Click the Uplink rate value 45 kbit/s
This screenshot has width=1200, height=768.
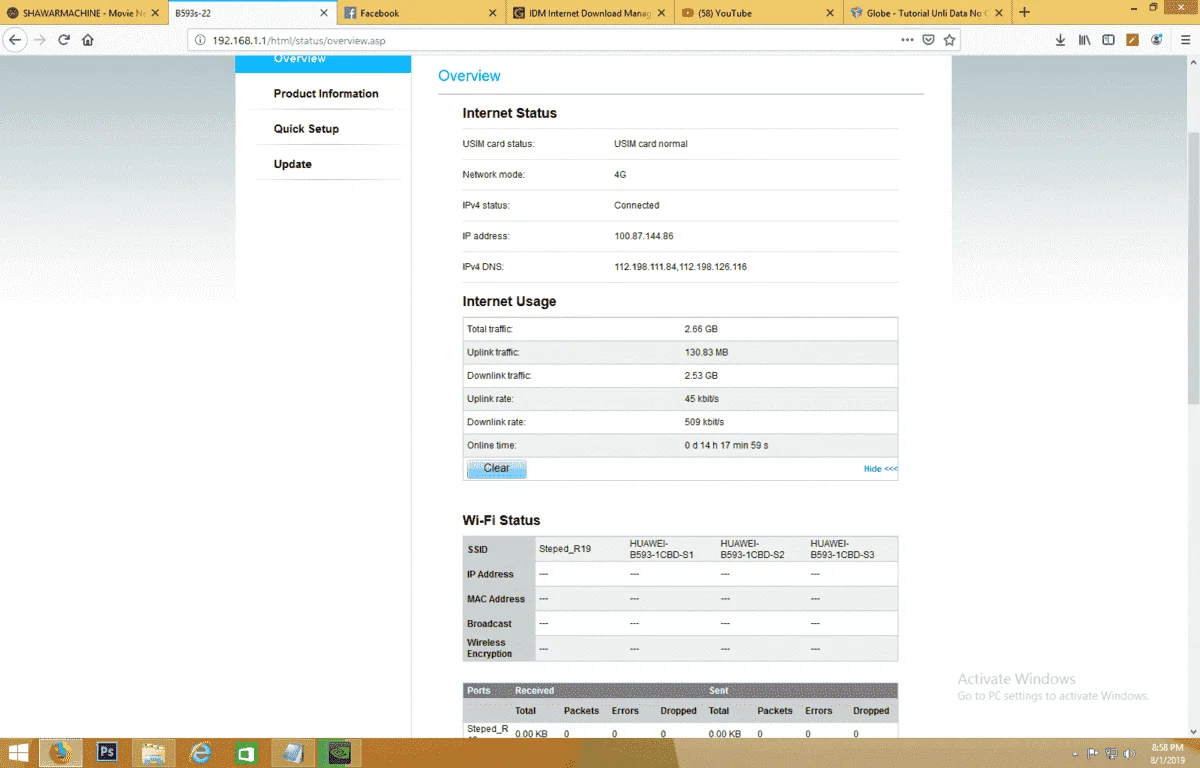pos(704,399)
